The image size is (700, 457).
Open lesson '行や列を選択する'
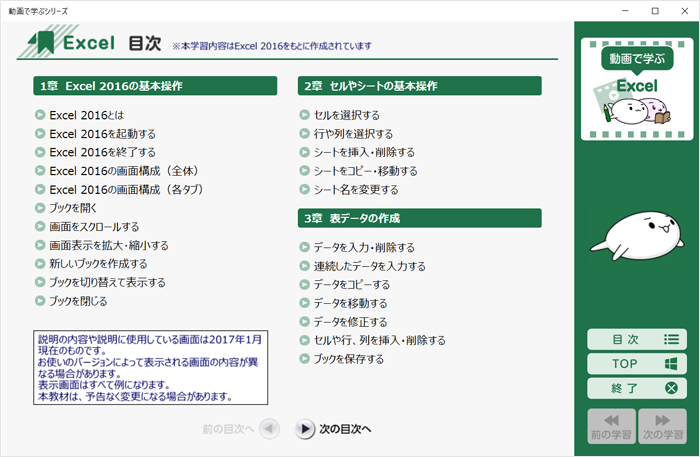pos(346,134)
